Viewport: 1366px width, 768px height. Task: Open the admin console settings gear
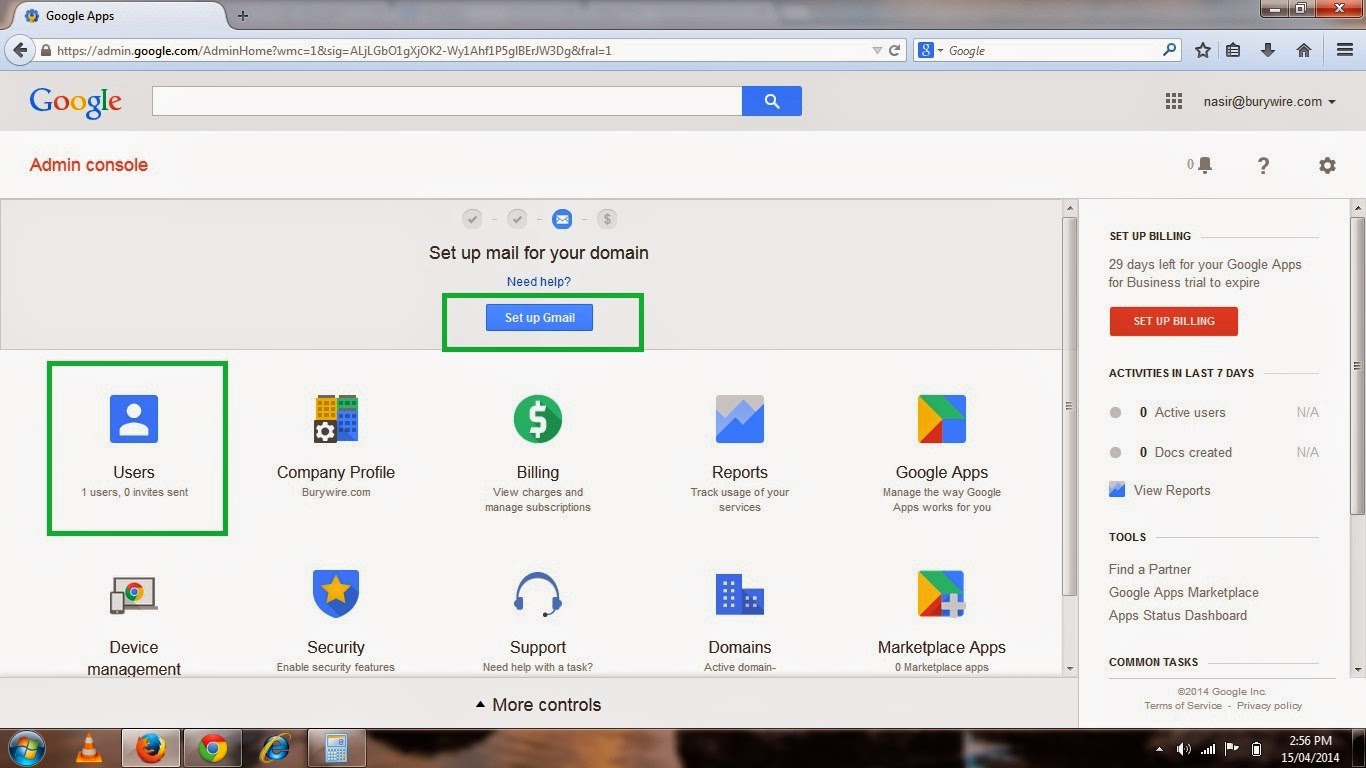click(x=1327, y=165)
